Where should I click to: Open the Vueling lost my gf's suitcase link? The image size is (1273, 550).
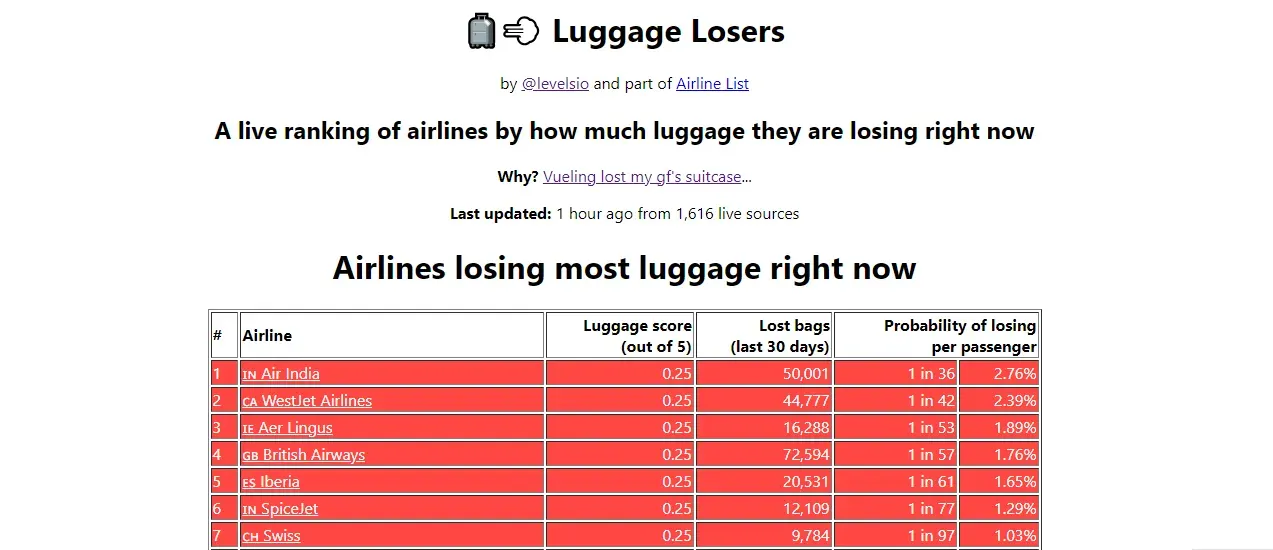(642, 177)
